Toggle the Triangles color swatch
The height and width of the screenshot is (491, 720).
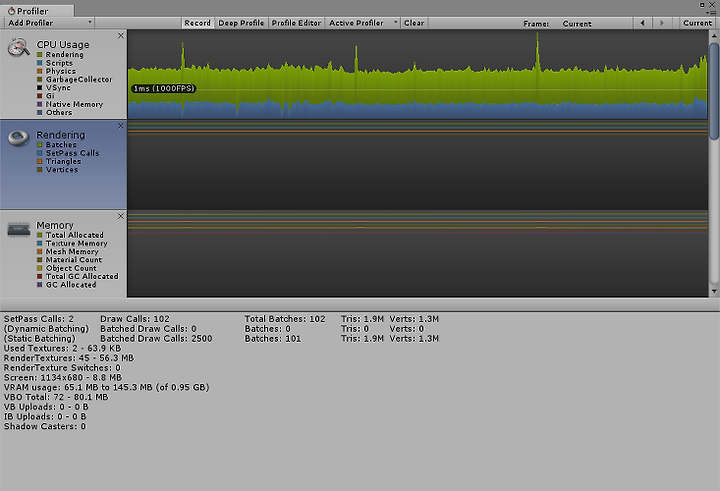point(39,161)
